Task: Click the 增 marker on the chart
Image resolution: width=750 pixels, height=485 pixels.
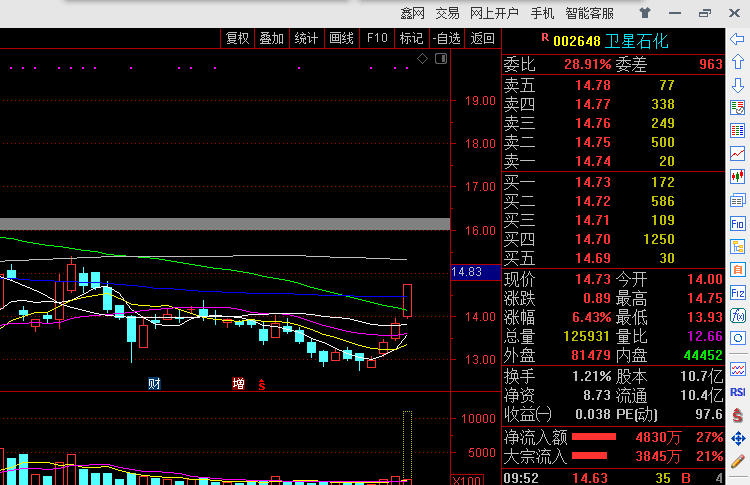Action: [238, 384]
